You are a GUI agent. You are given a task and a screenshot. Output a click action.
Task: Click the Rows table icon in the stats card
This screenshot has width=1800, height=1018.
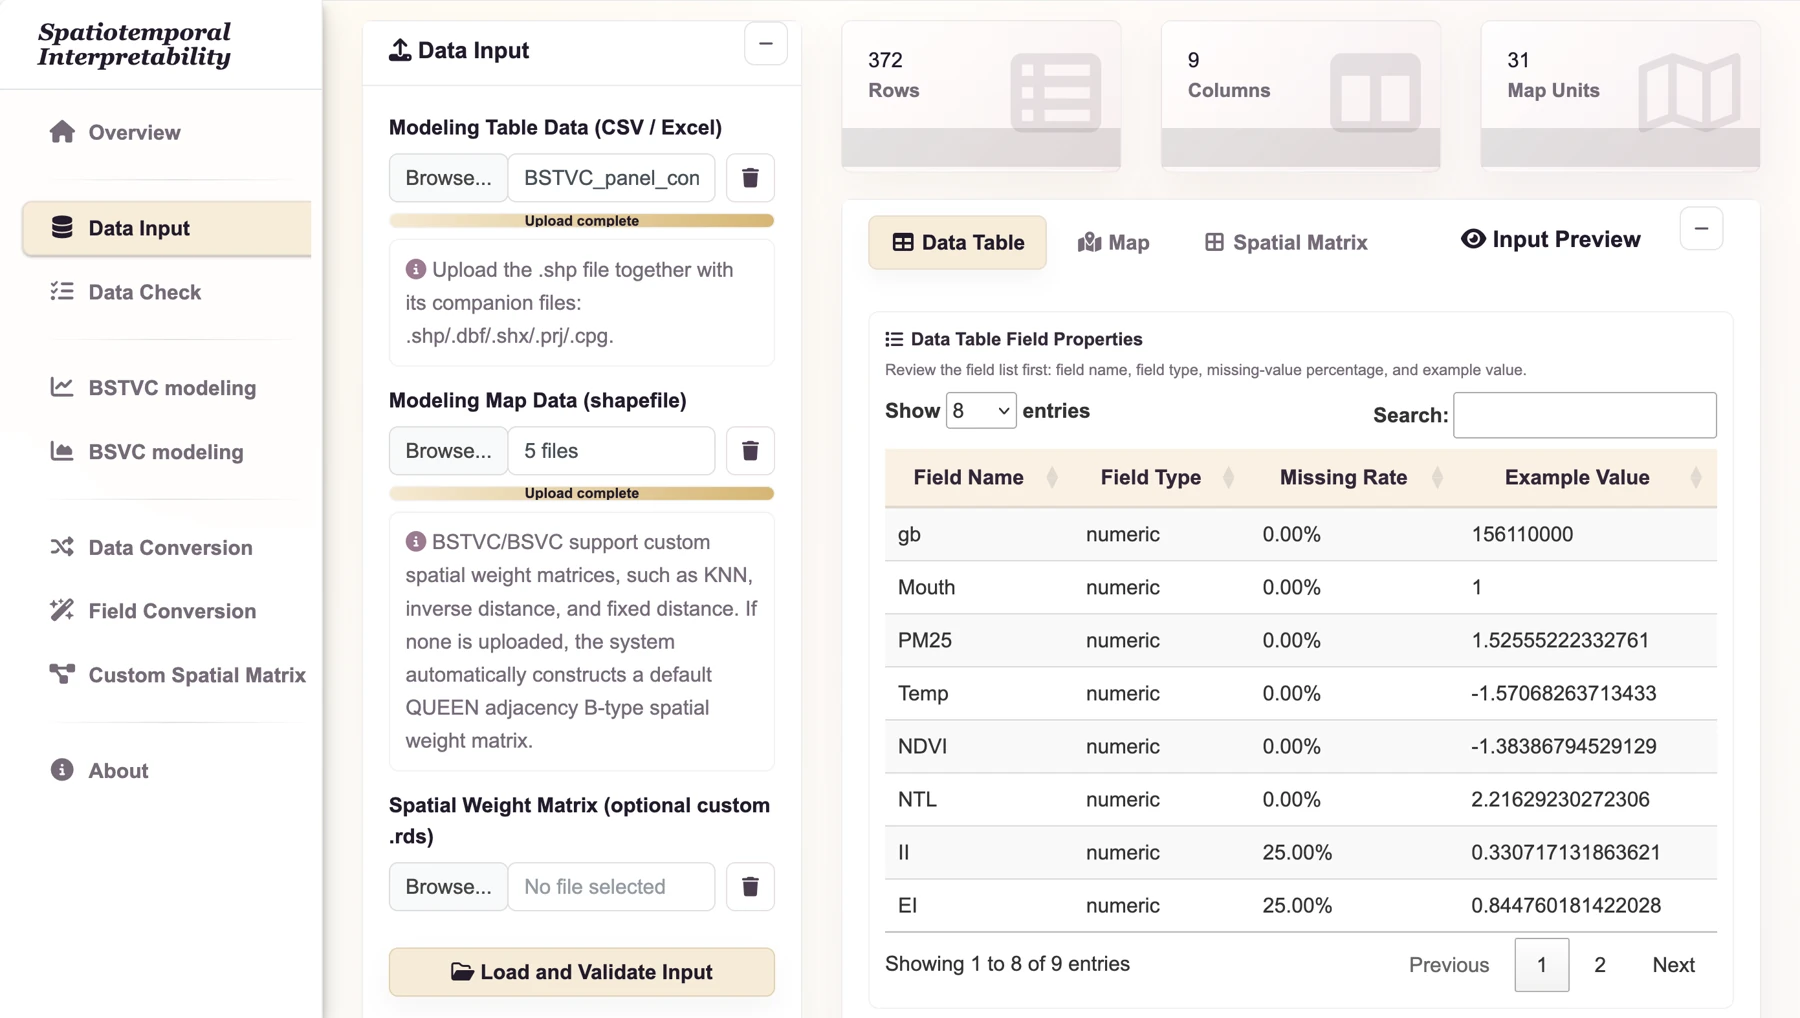click(x=1055, y=93)
